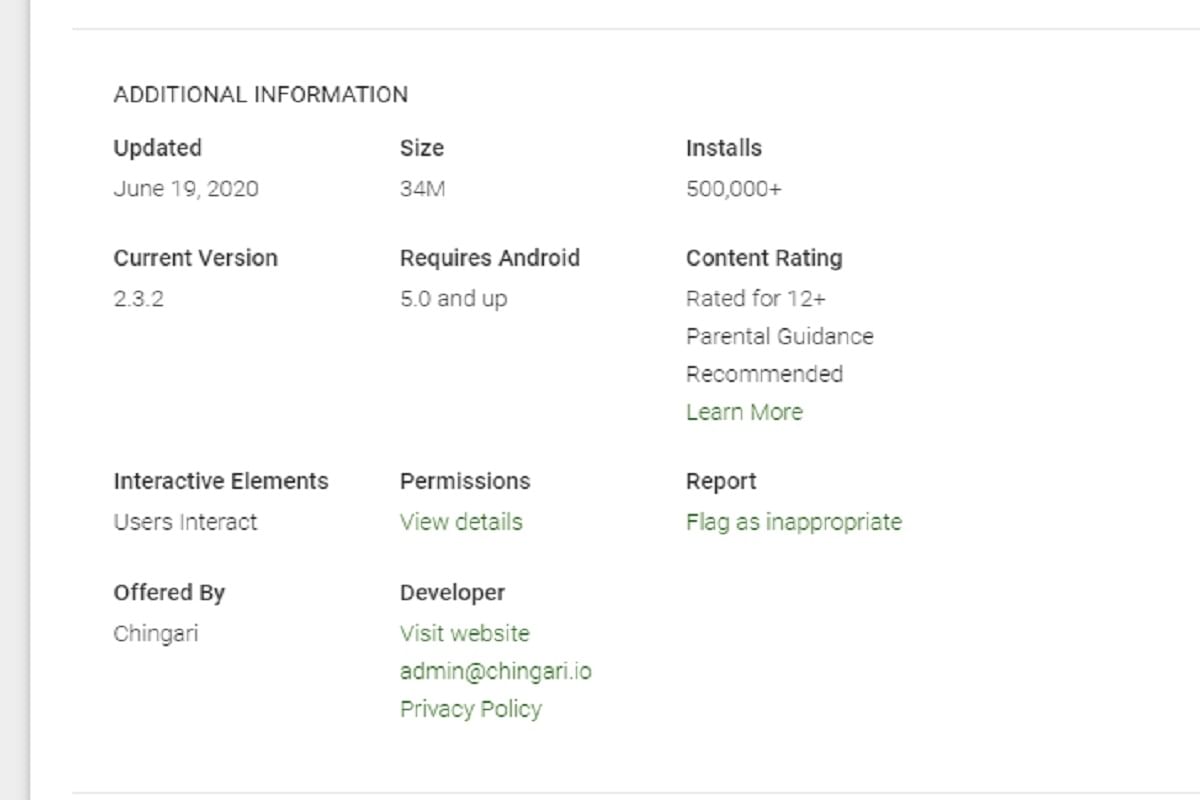Click the Permissions label

tap(464, 481)
